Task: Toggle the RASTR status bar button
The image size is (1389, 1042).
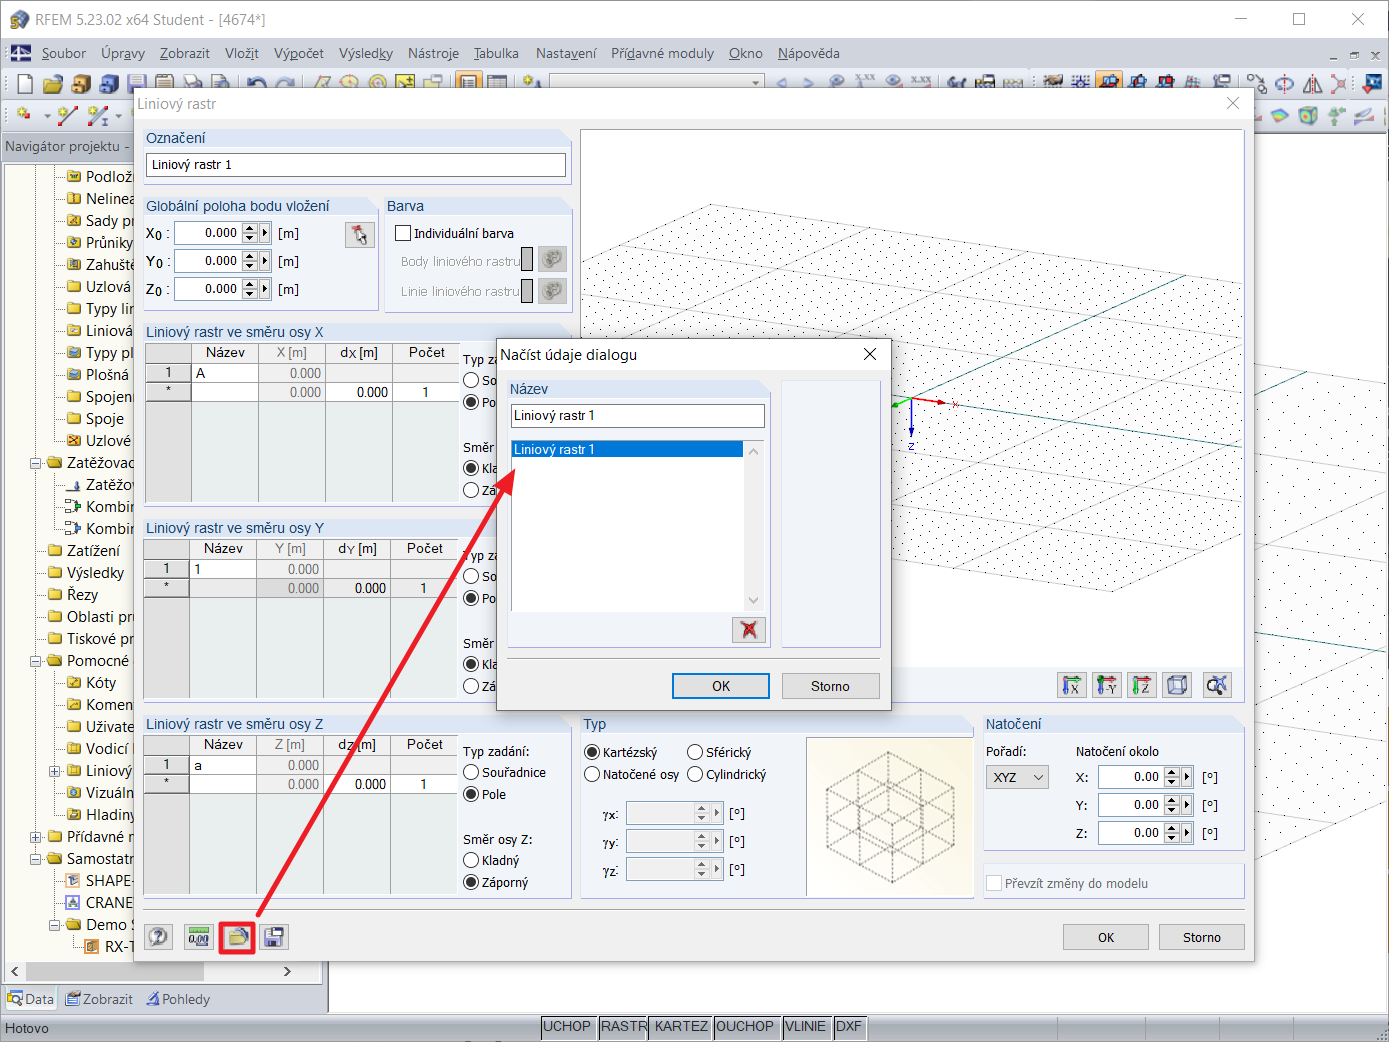Action: pos(623,1026)
